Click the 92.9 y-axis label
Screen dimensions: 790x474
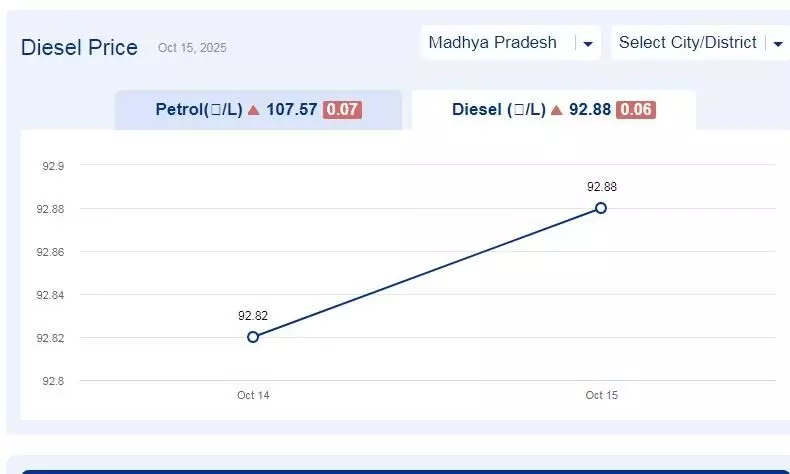tap(53, 166)
